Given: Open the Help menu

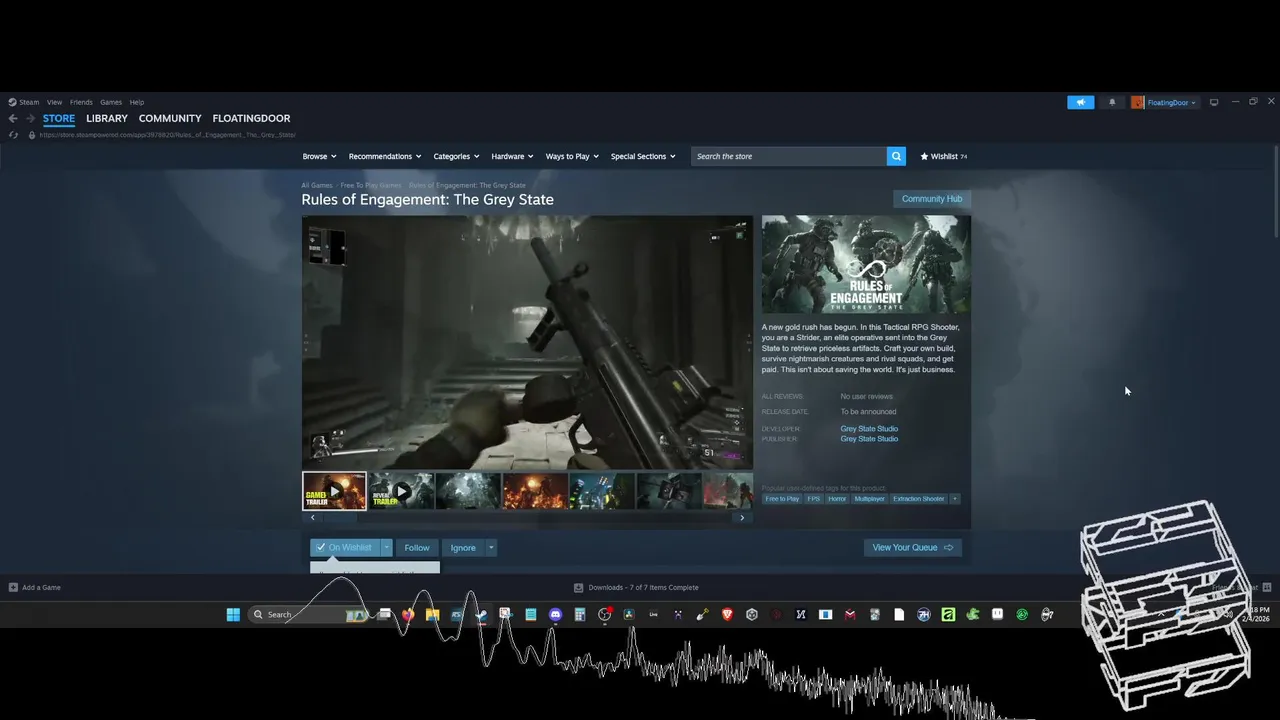Looking at the screenshot, I should 136,102.
